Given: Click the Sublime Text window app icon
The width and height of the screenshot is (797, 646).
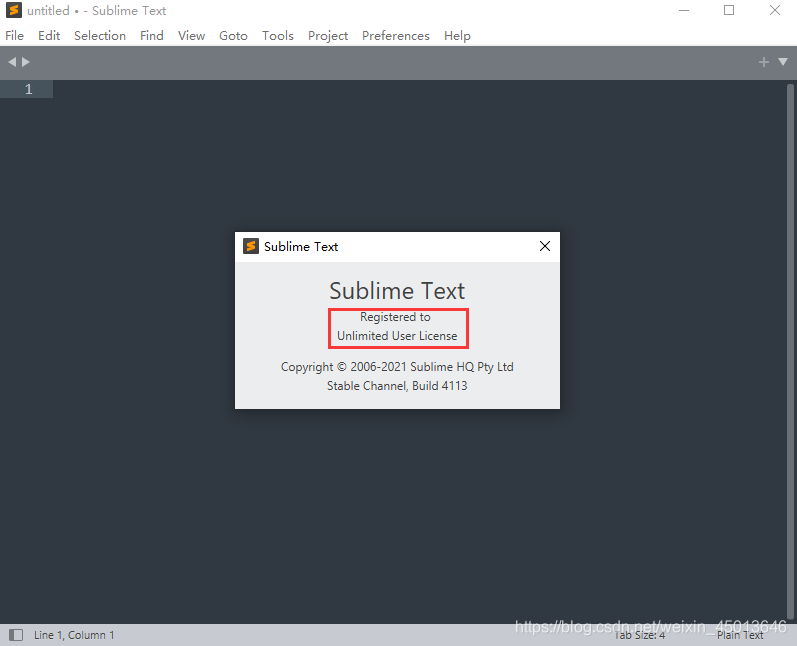Looking at the screenshot, I should click(x=14, y=10).
